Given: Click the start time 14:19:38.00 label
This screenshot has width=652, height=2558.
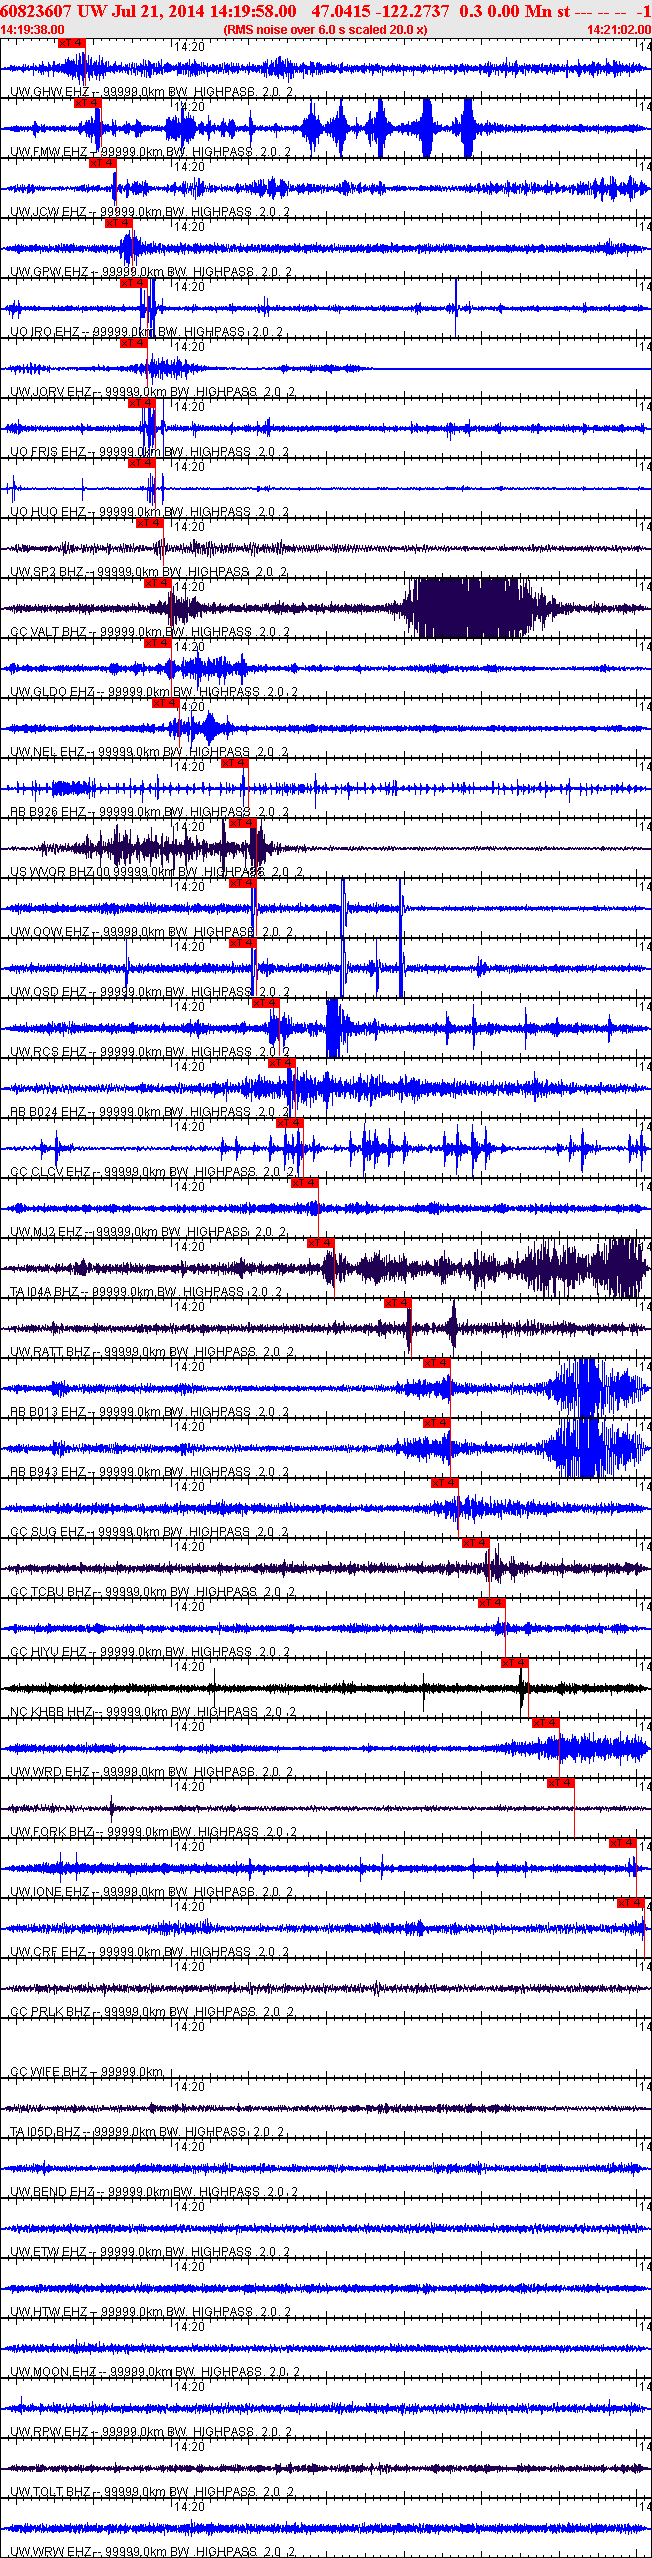Looking at the screenshot, I should [32, 30].
